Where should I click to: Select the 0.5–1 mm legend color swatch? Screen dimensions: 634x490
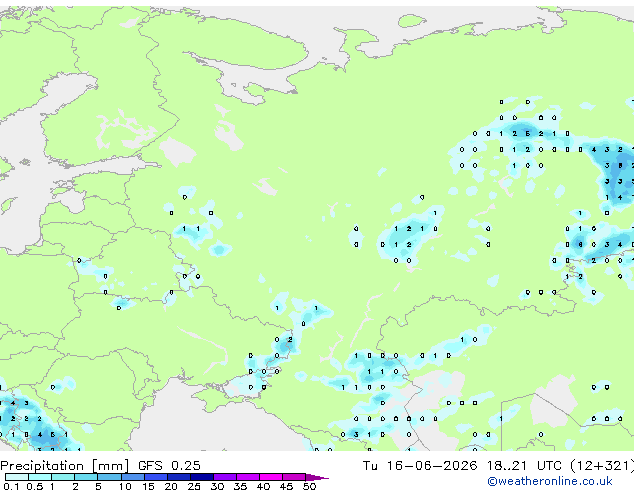point(40,477)
